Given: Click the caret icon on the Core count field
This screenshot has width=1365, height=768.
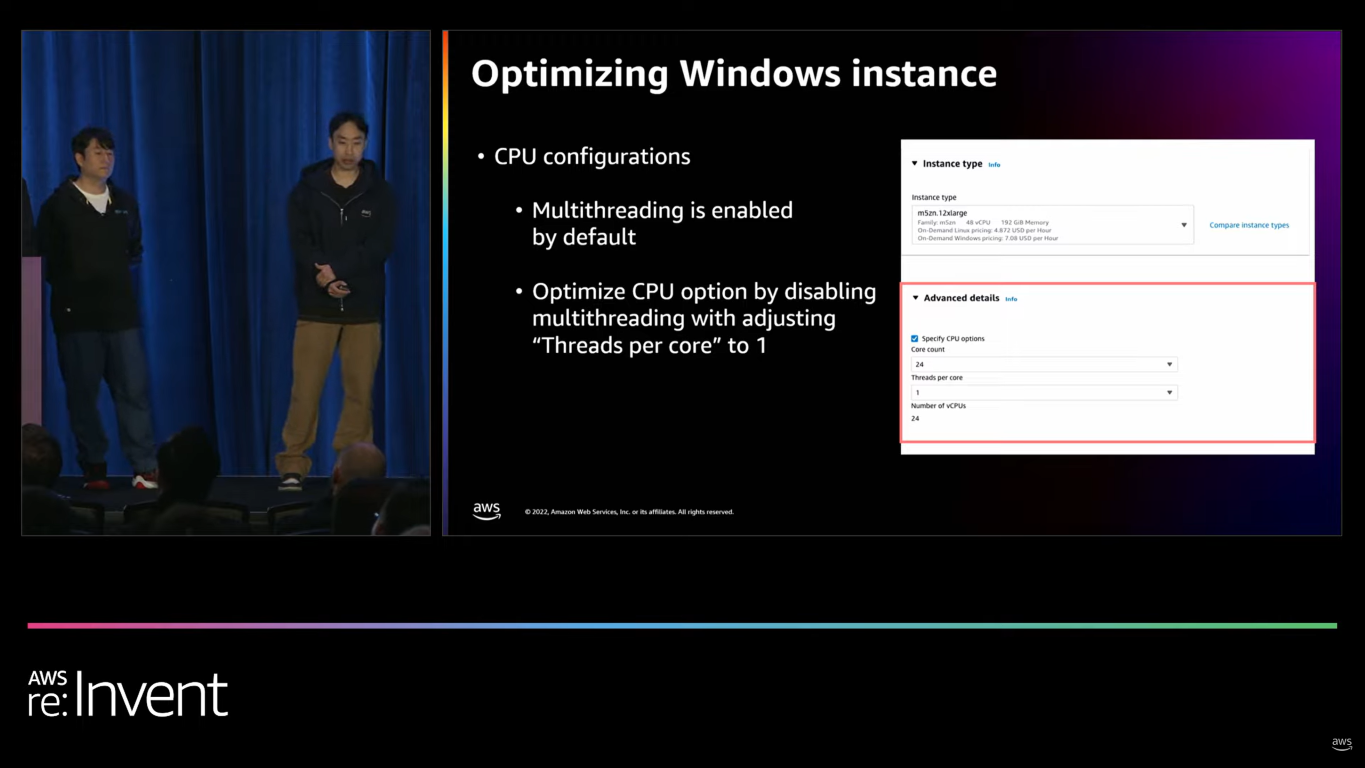Looking at the screenshot, I should [1169, 364].
